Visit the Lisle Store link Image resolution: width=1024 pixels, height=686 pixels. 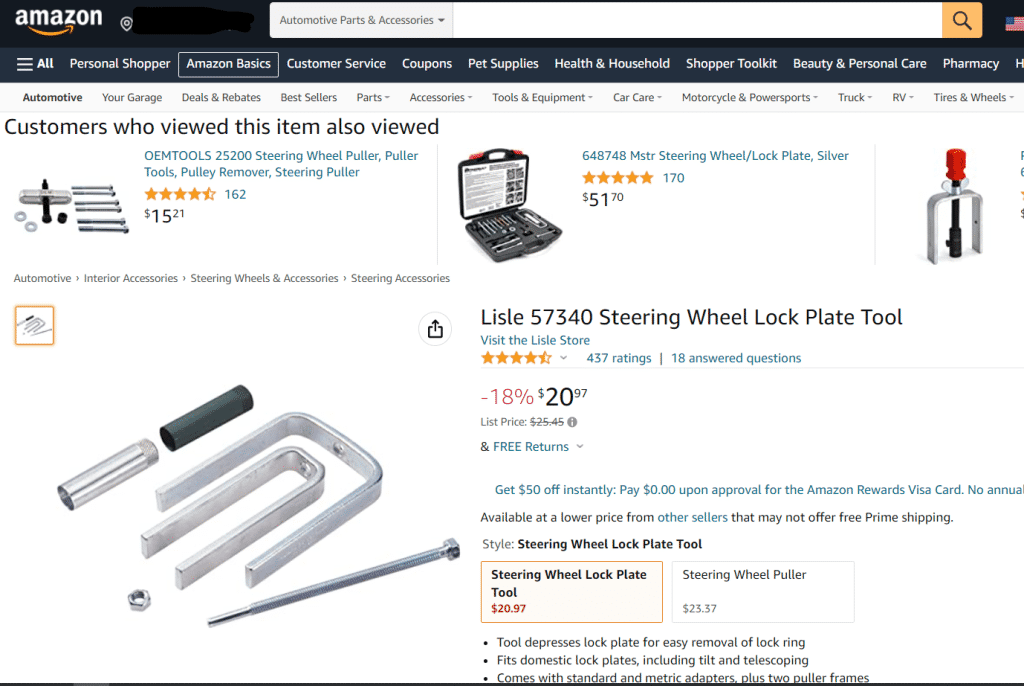[x=535, y=340]
